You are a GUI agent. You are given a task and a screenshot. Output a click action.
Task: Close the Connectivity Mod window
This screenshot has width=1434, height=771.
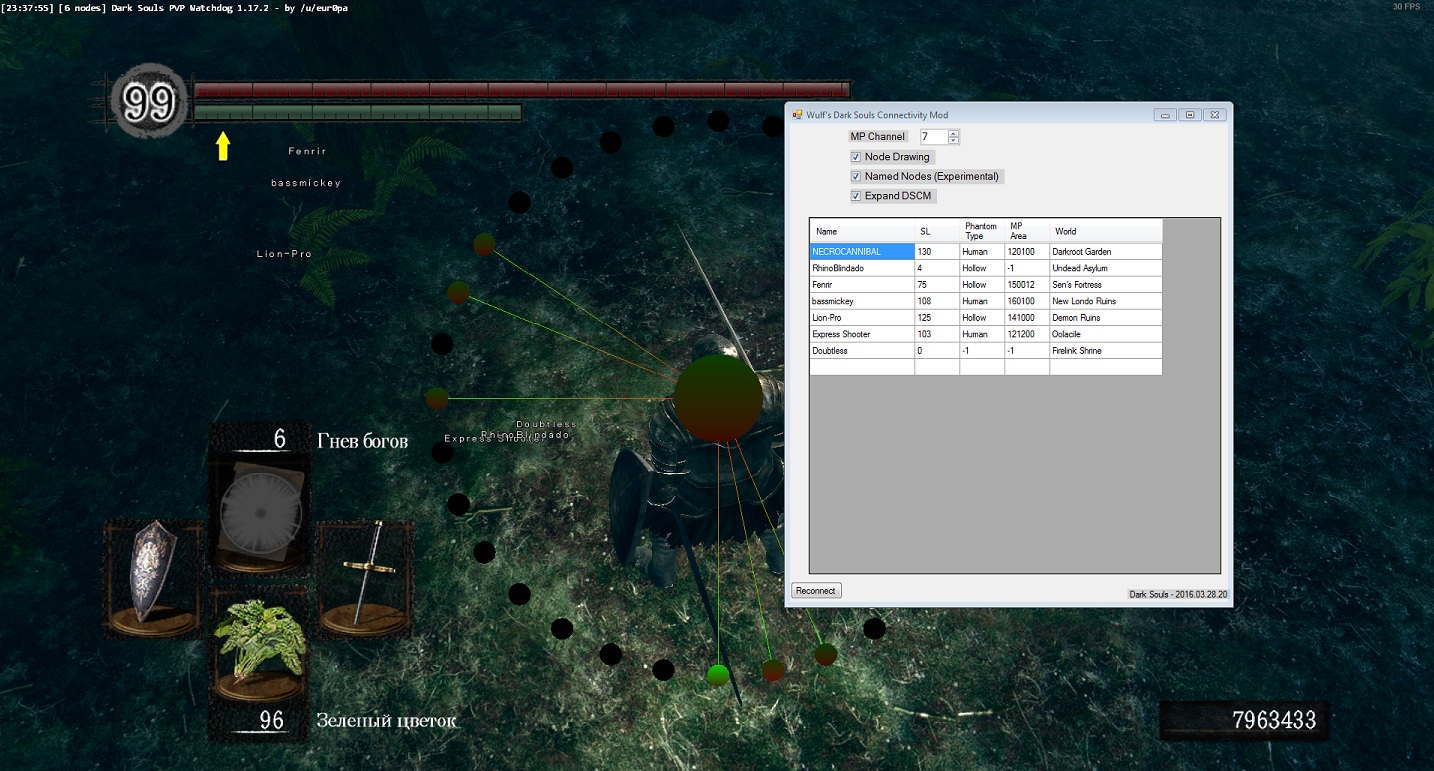tap(1213, 115)
